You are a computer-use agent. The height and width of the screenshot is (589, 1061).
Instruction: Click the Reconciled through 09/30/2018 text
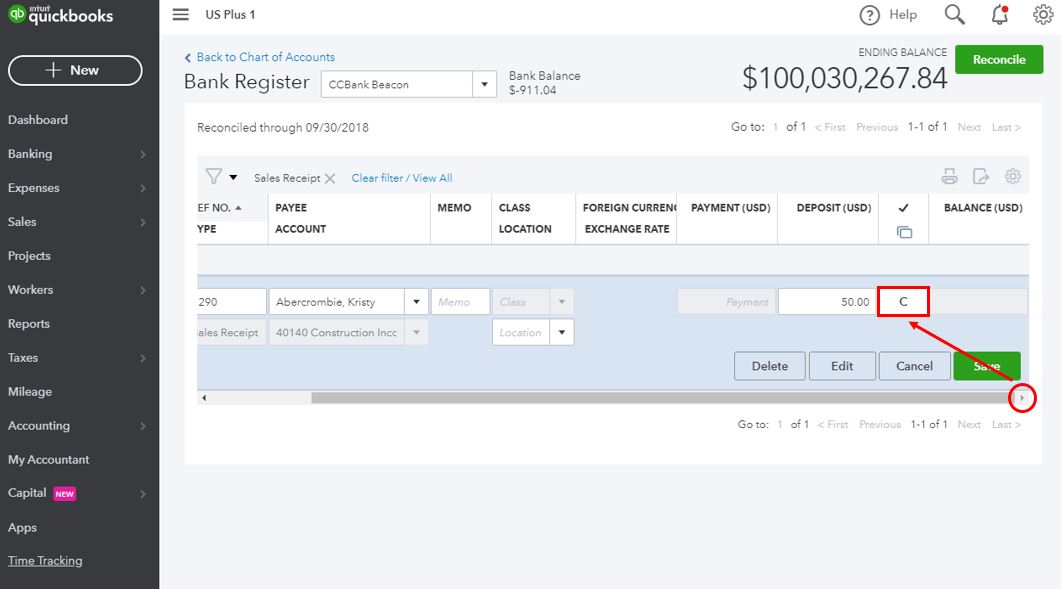point(283,127)
